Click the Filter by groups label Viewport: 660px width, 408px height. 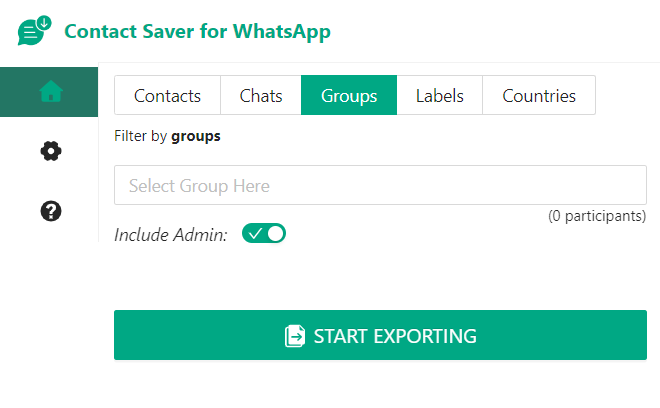(167, 136)
